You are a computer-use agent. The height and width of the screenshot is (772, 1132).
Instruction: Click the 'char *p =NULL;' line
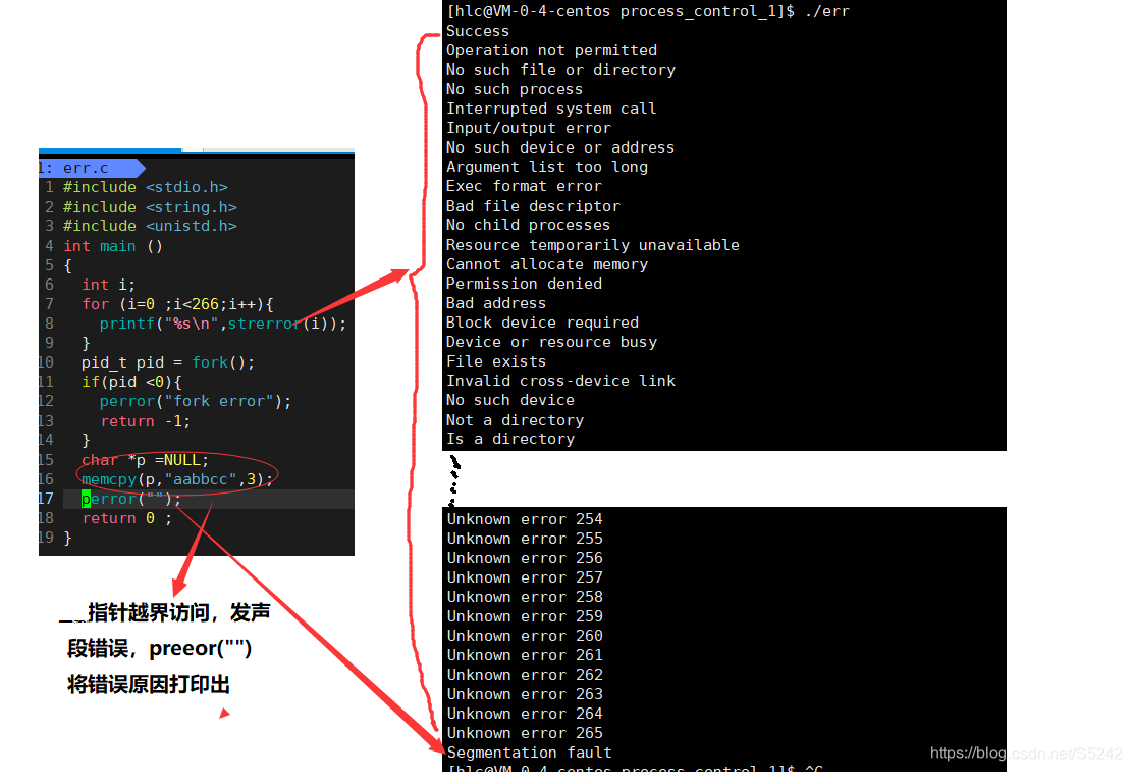coord(145,460)
